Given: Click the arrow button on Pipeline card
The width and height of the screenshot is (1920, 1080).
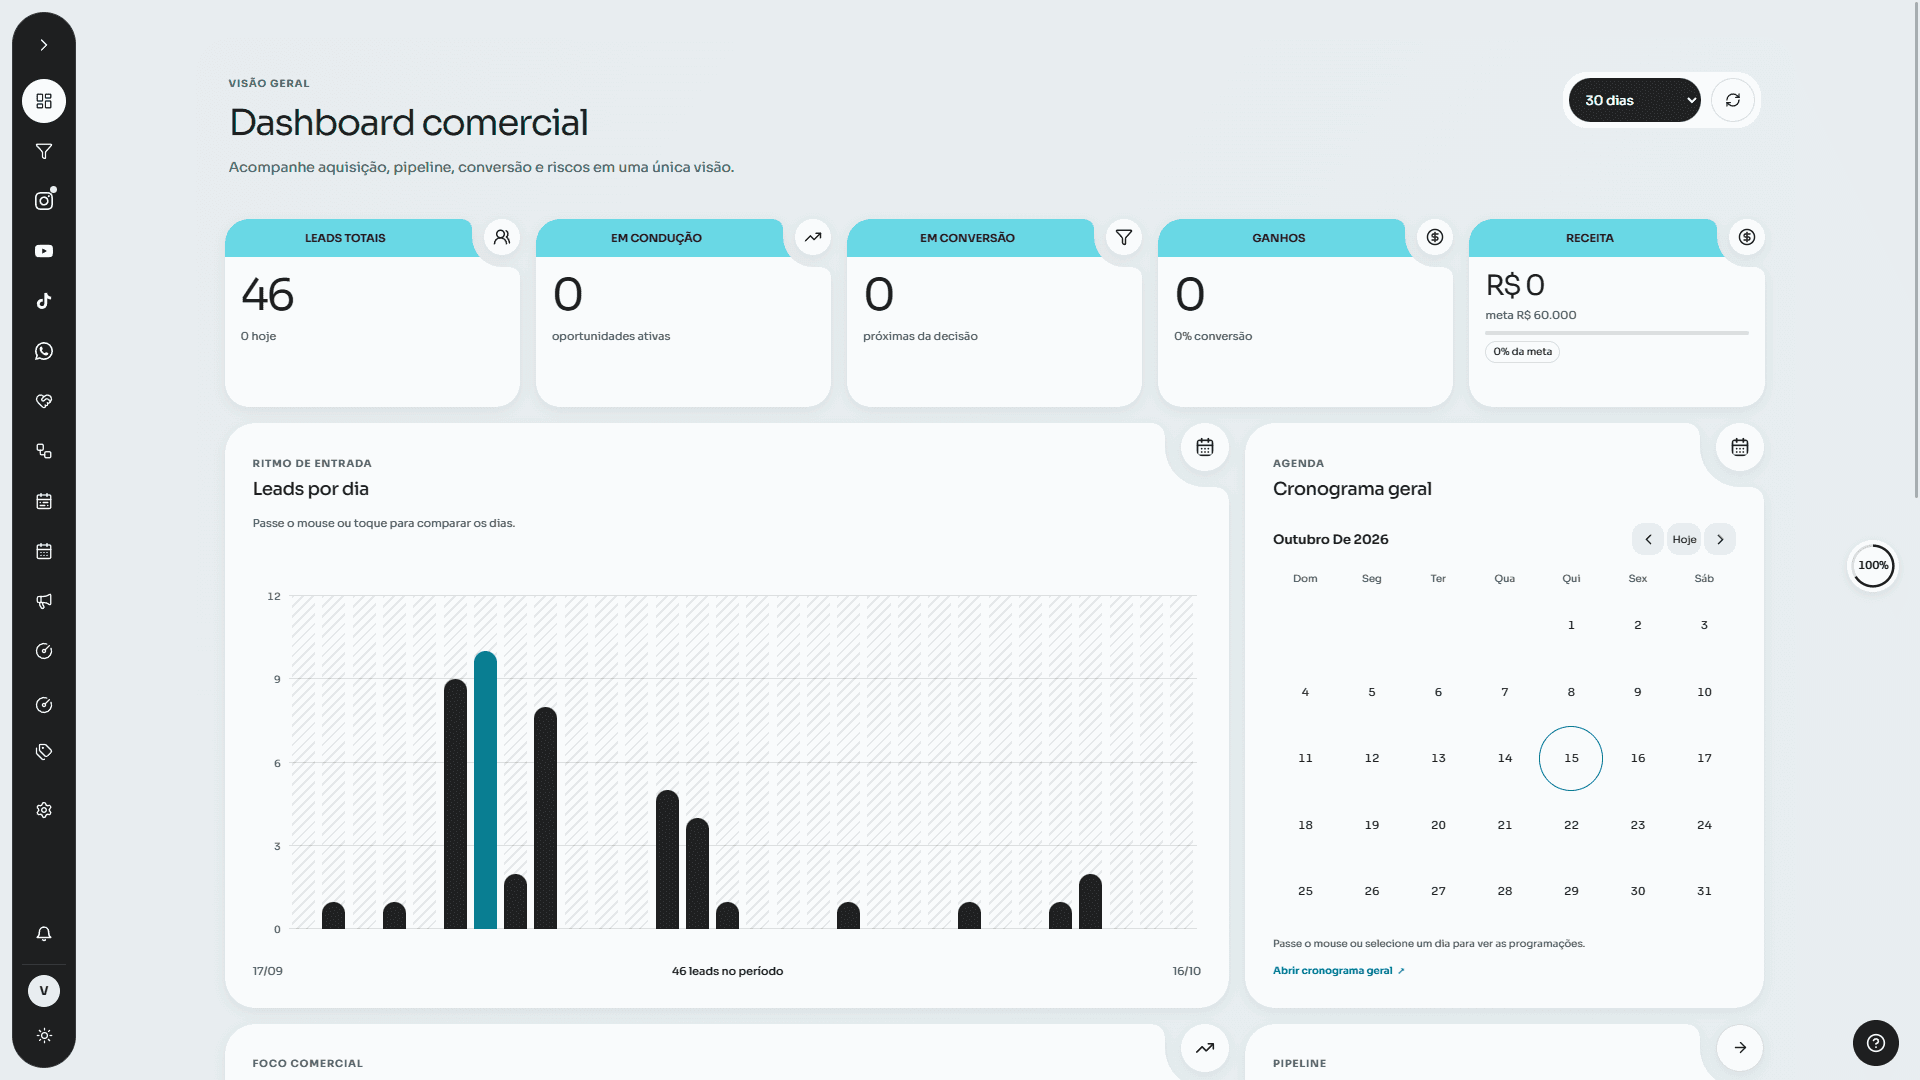Looking at the screenshot, I should 1740,1048.
